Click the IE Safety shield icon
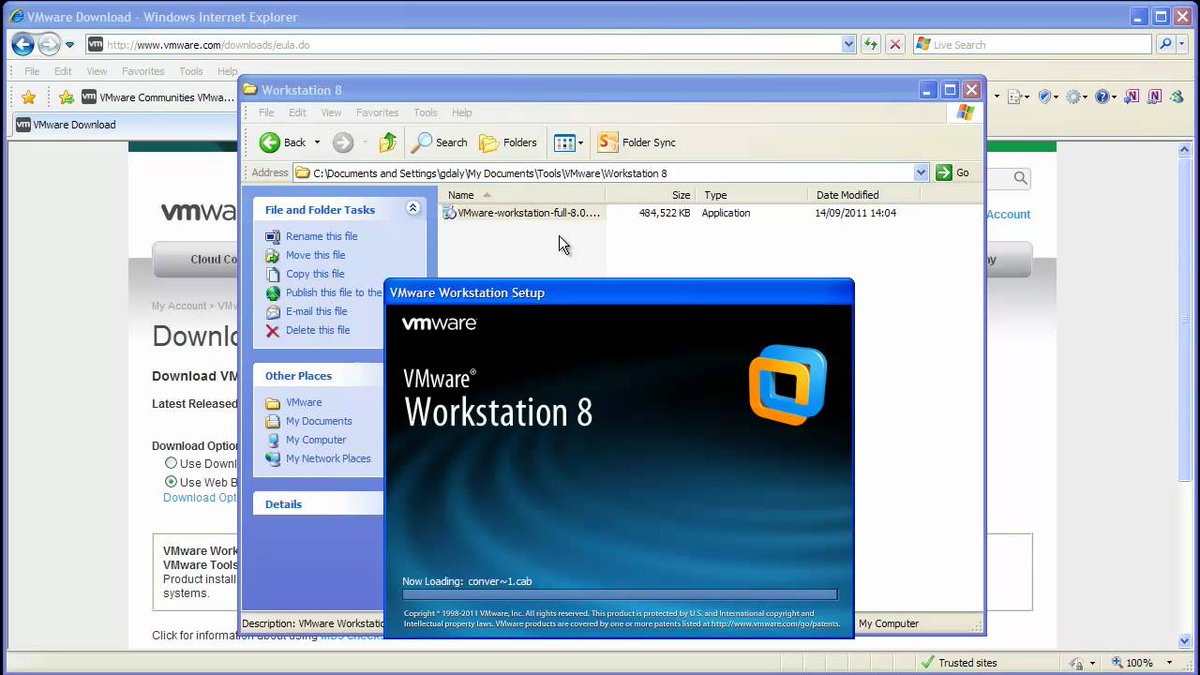The image size is (1200, 675). point(1045,97)
